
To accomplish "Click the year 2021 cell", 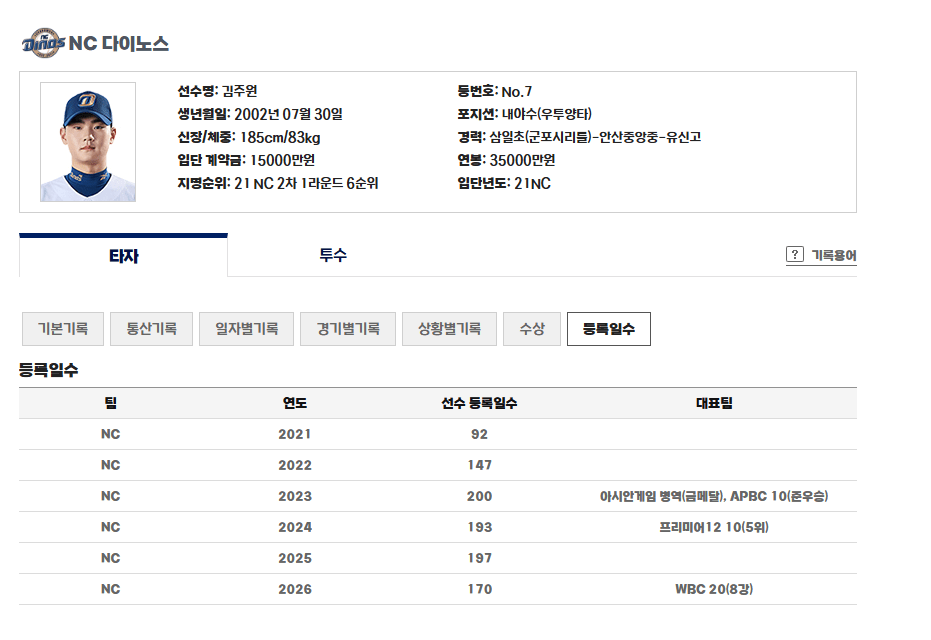I will pyautogui.click(x=295, y=434).
